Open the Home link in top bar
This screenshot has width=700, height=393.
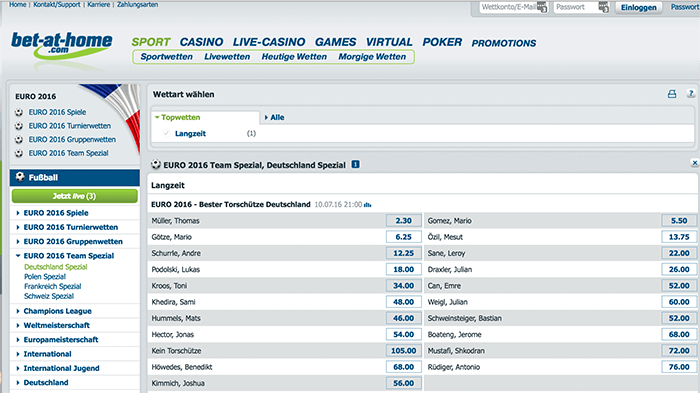pyautogui.click(x=17, y=4)
